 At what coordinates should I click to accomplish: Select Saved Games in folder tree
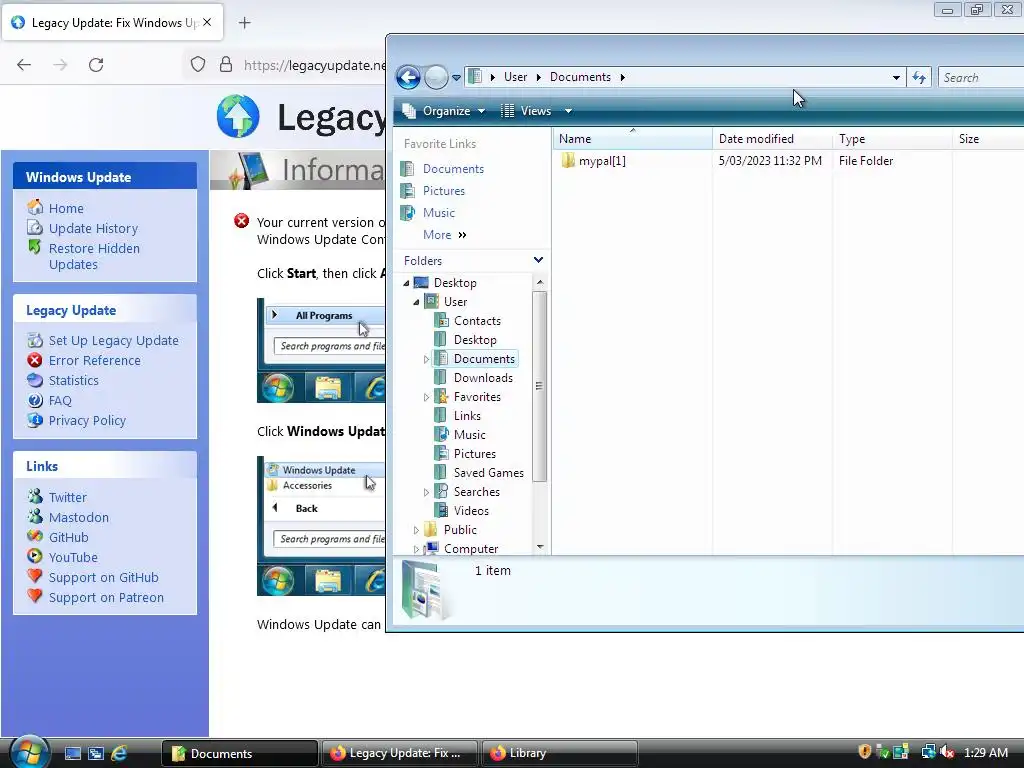pos(488,472)
